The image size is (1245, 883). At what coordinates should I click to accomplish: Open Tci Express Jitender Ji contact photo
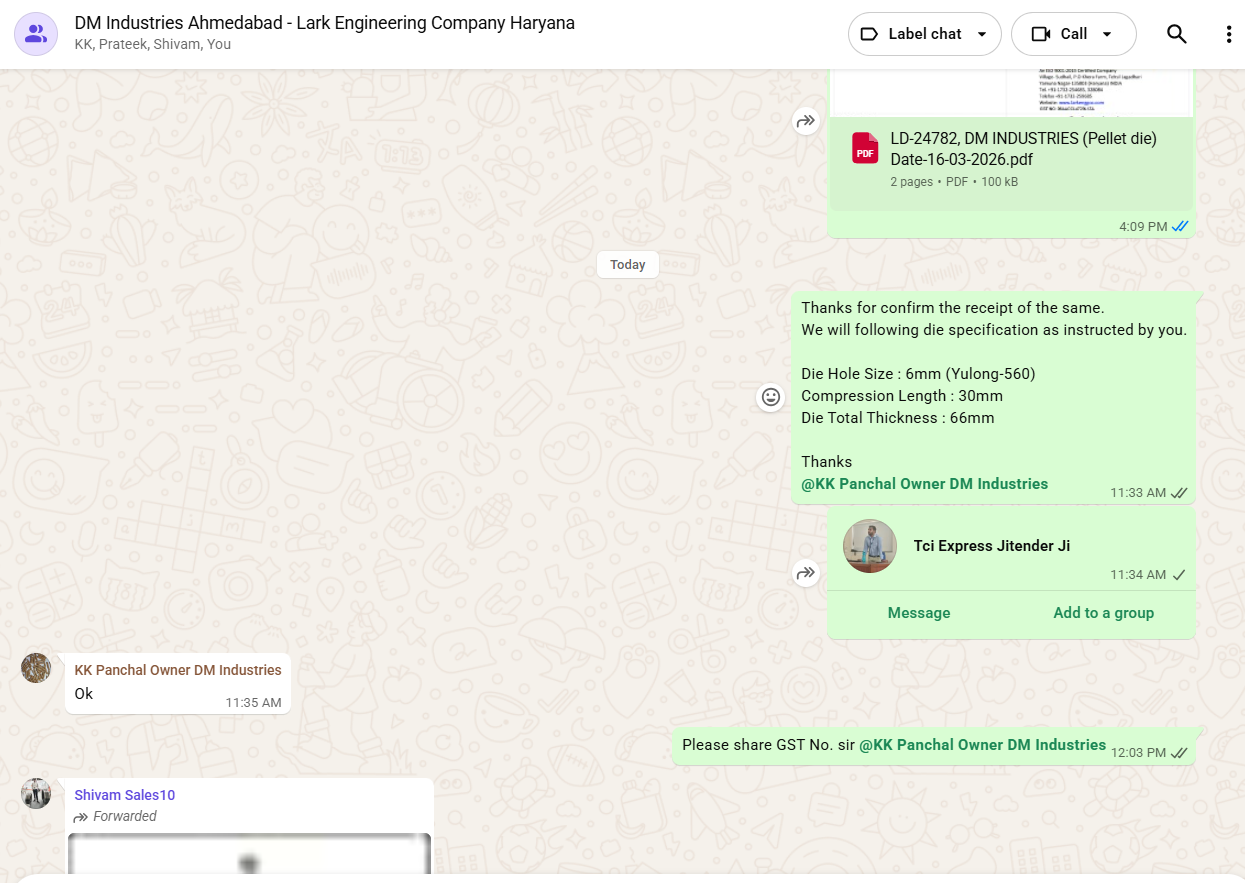(x=869, y=546)
